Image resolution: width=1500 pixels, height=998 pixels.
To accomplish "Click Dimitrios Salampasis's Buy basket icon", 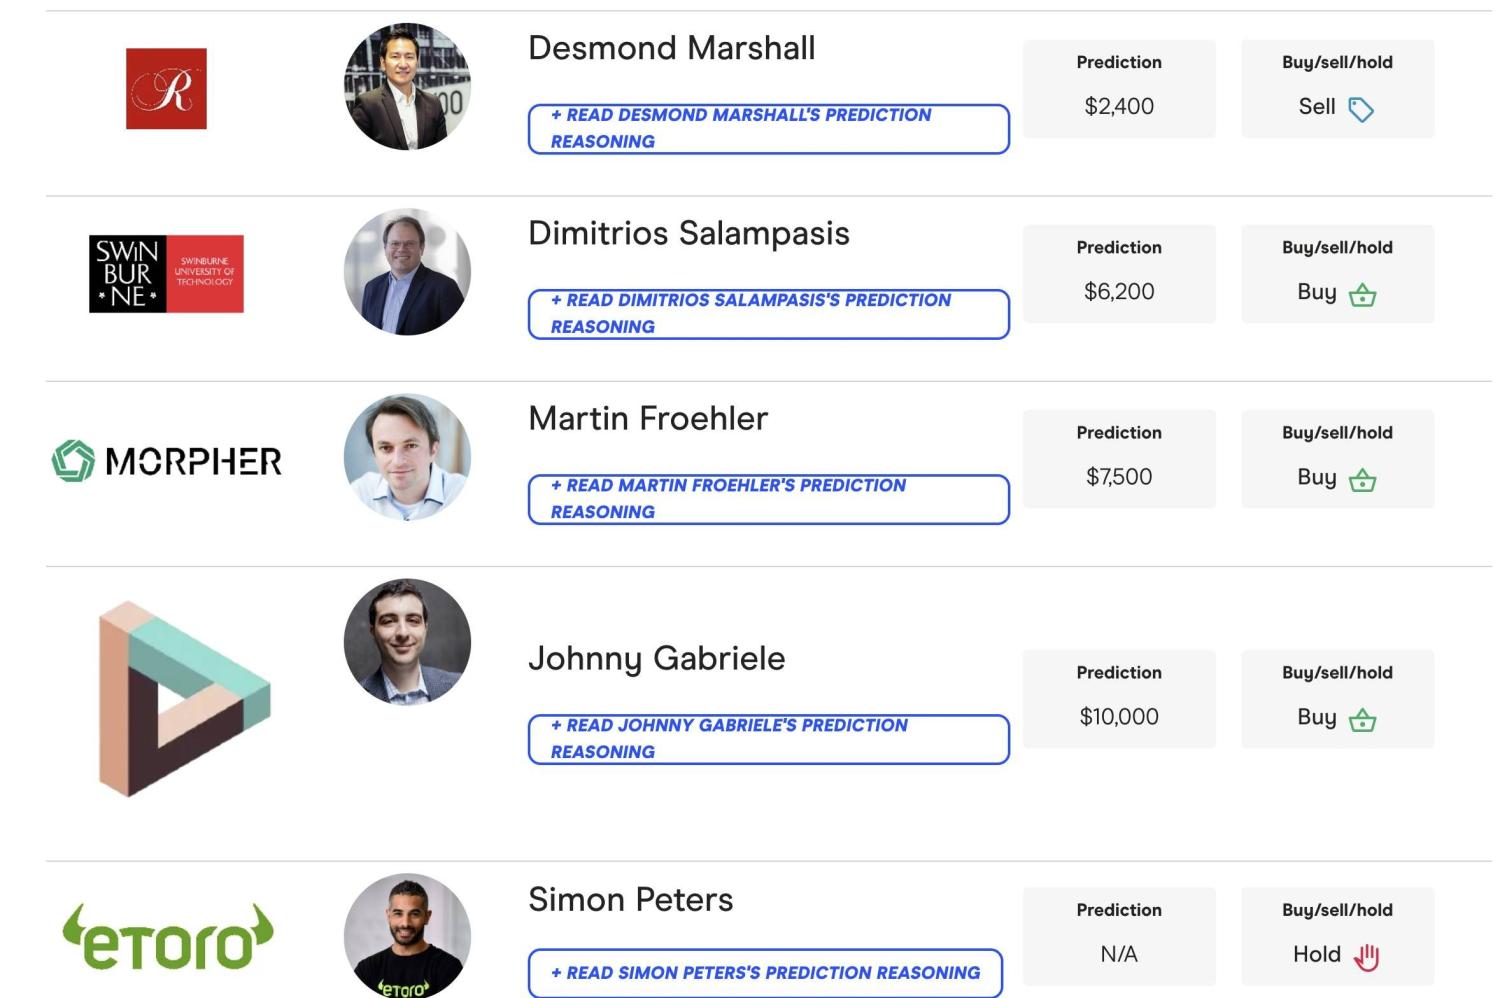I will (1362, 295).
